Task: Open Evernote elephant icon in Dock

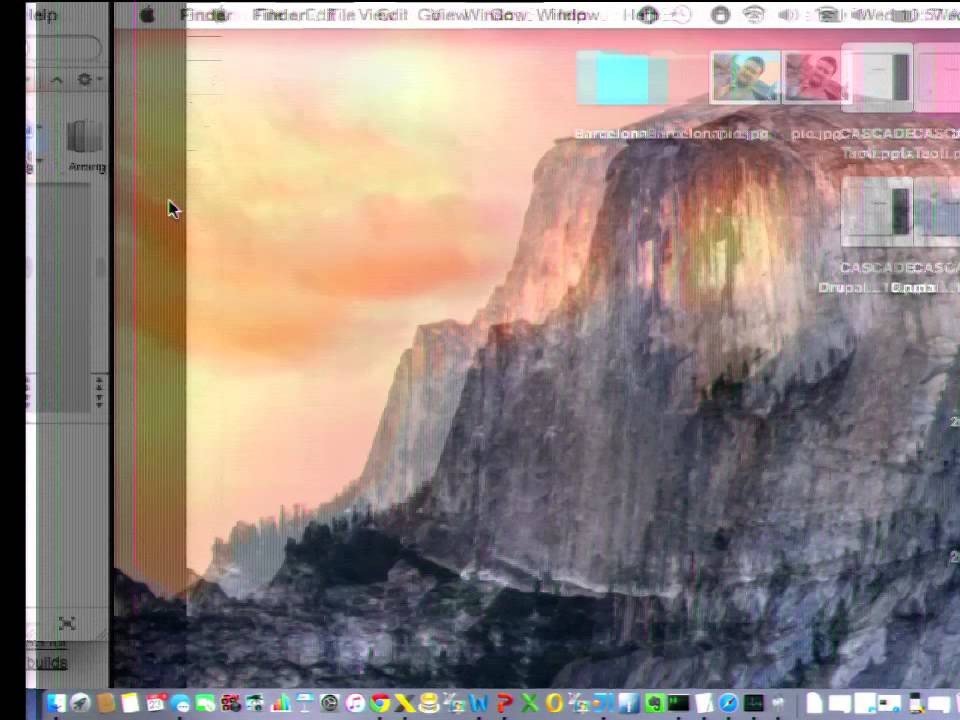Action: 653,703
